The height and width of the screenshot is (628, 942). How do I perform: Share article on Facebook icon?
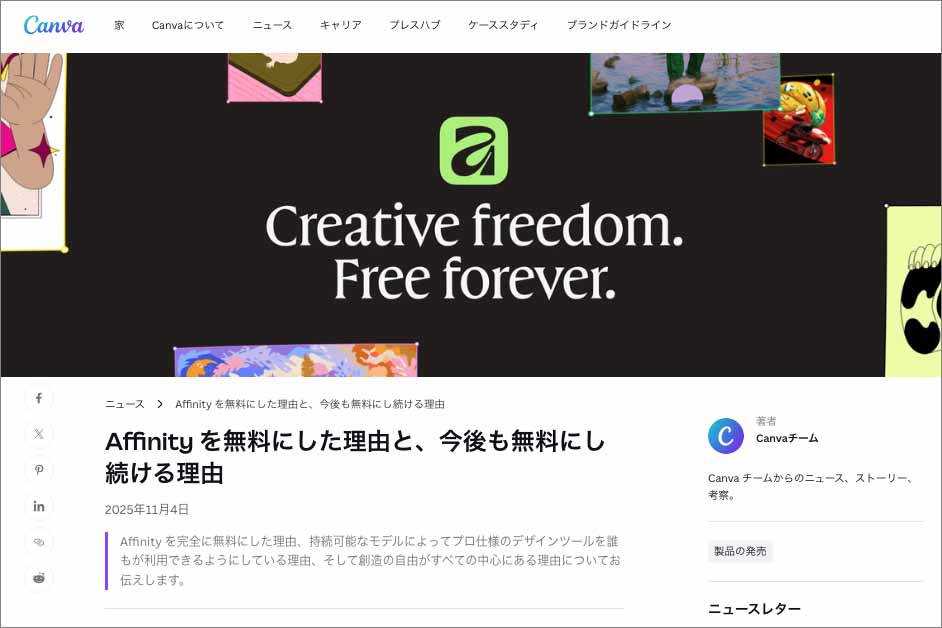click(39, 398)
